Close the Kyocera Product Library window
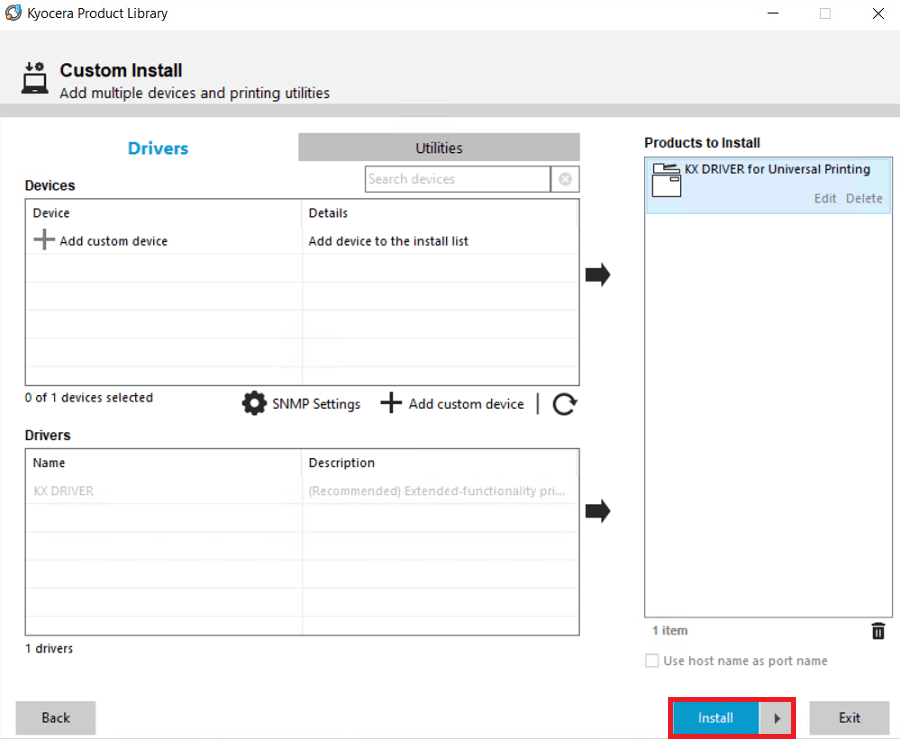900x739 pixels. pyautogui.click(x=878, y=13)
